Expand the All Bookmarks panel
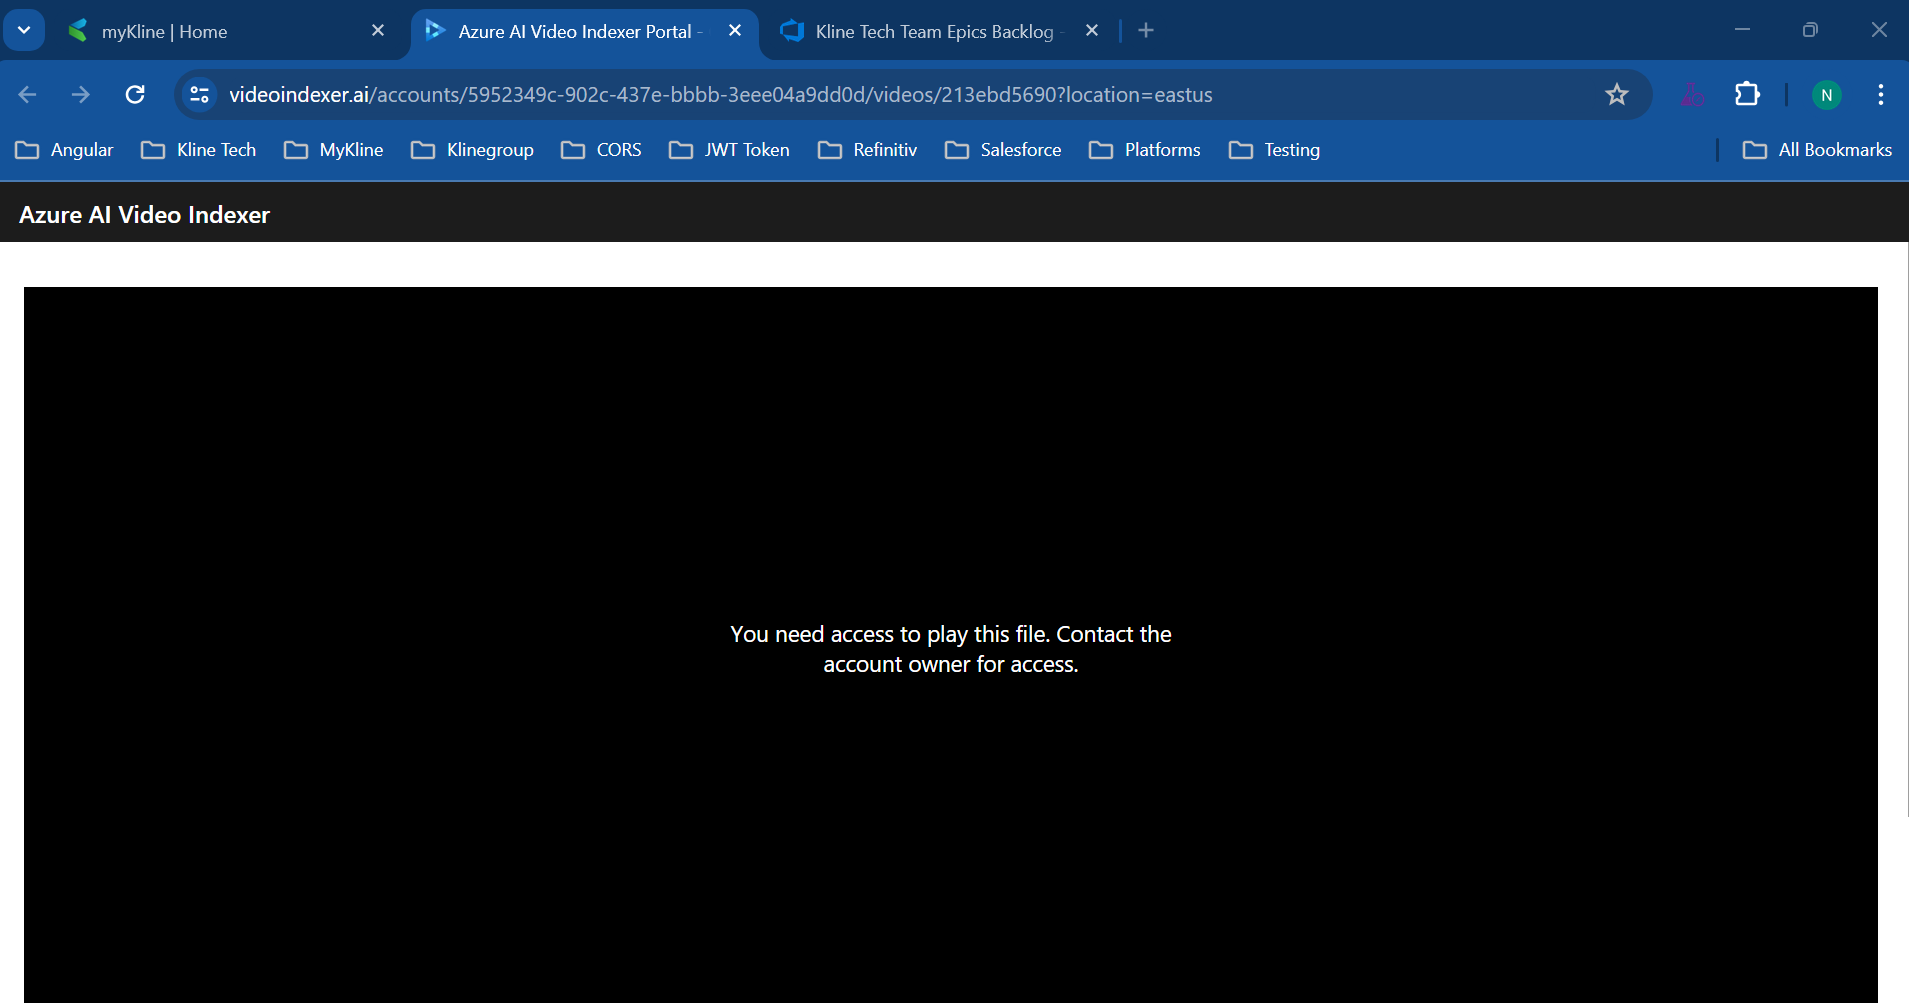This screenshot has width=1909, height=1003. 1815,150
